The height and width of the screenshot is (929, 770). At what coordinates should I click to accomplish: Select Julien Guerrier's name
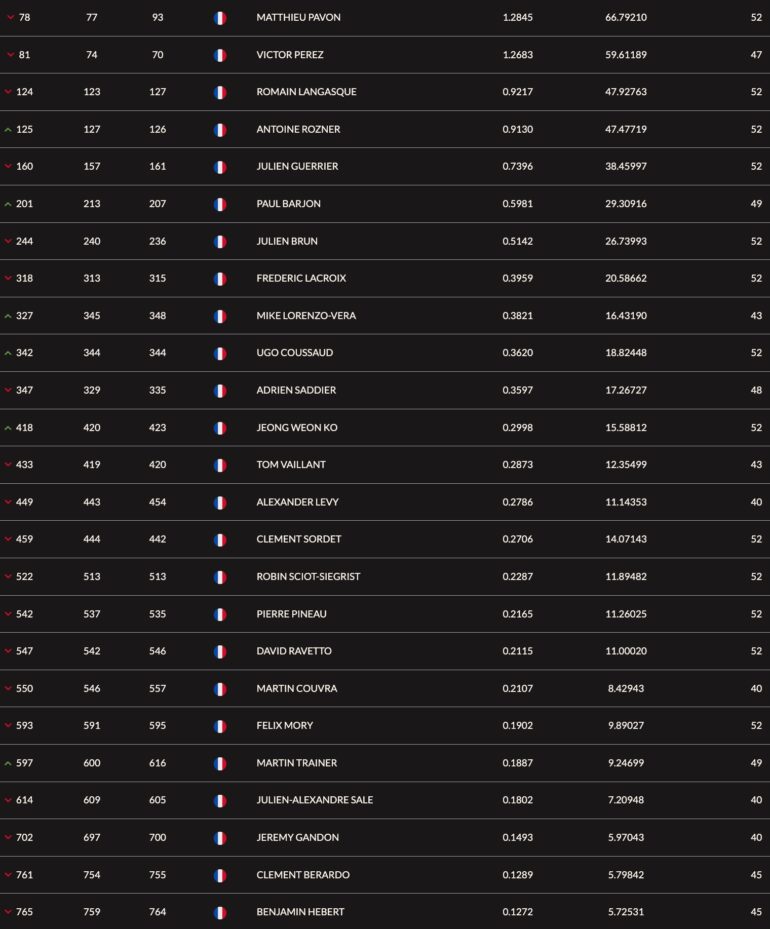tap(297, 166)
